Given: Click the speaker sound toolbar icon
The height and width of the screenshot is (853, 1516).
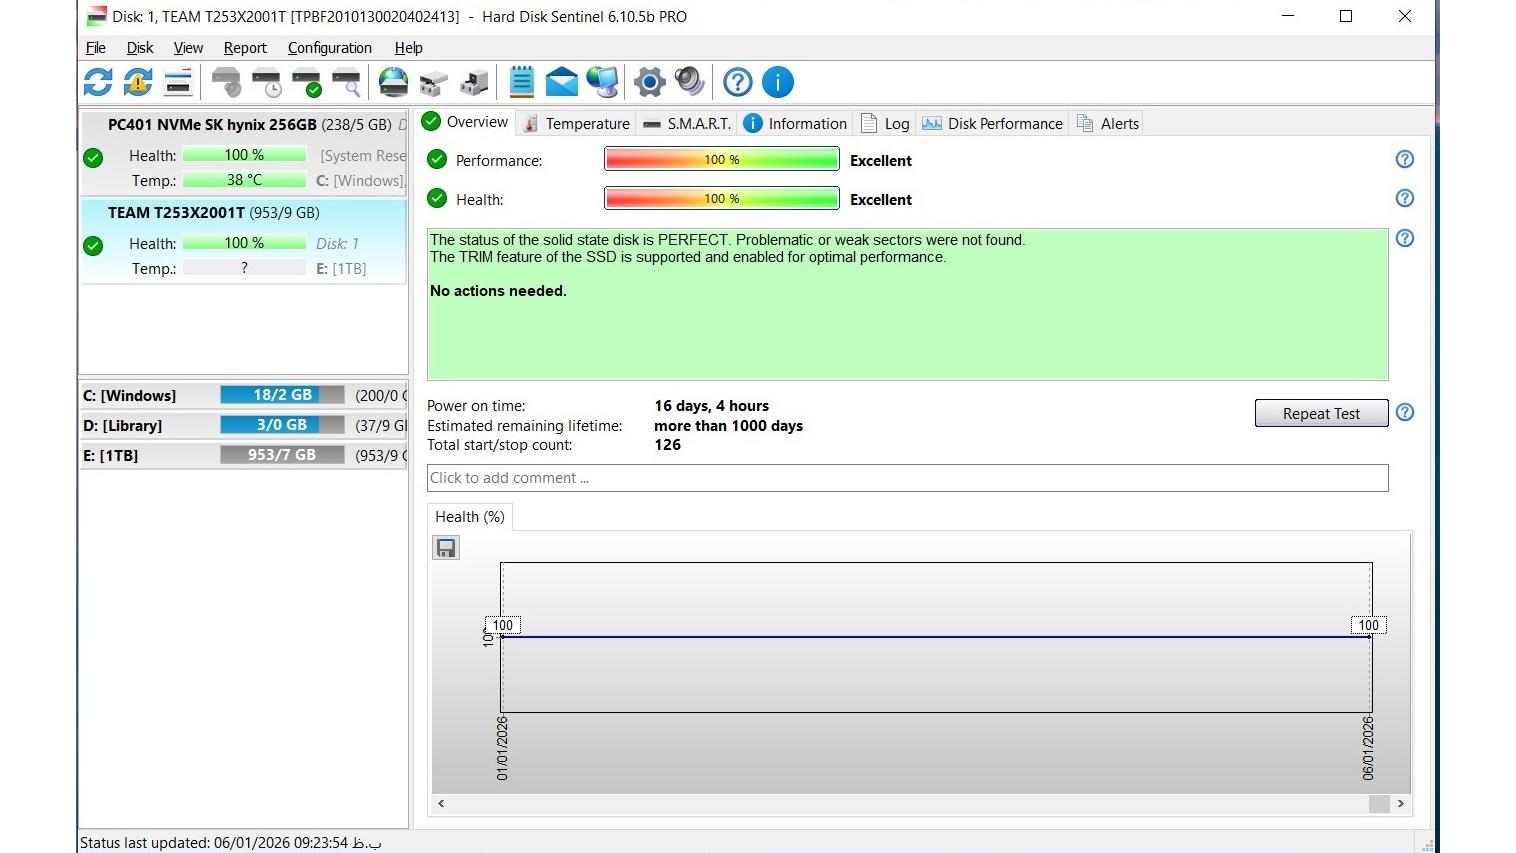Looking at the screenshot, I should [x=689, y=82].
